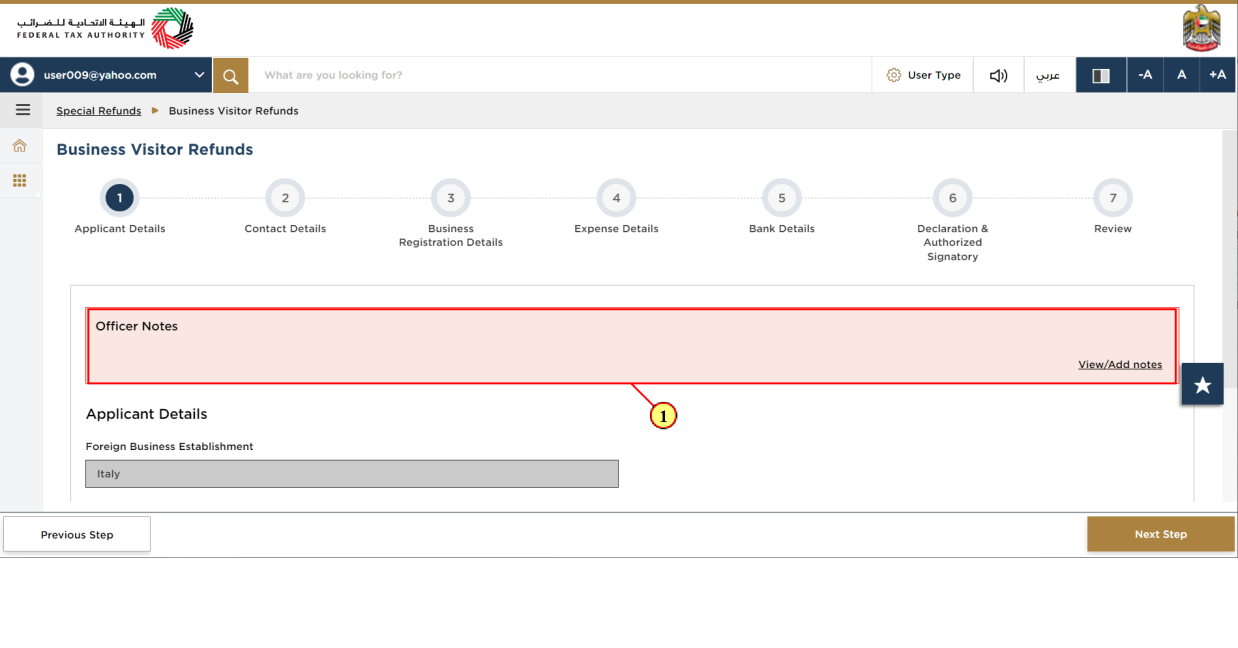Click the Applicant Details section heading

[x=147, y=414]
